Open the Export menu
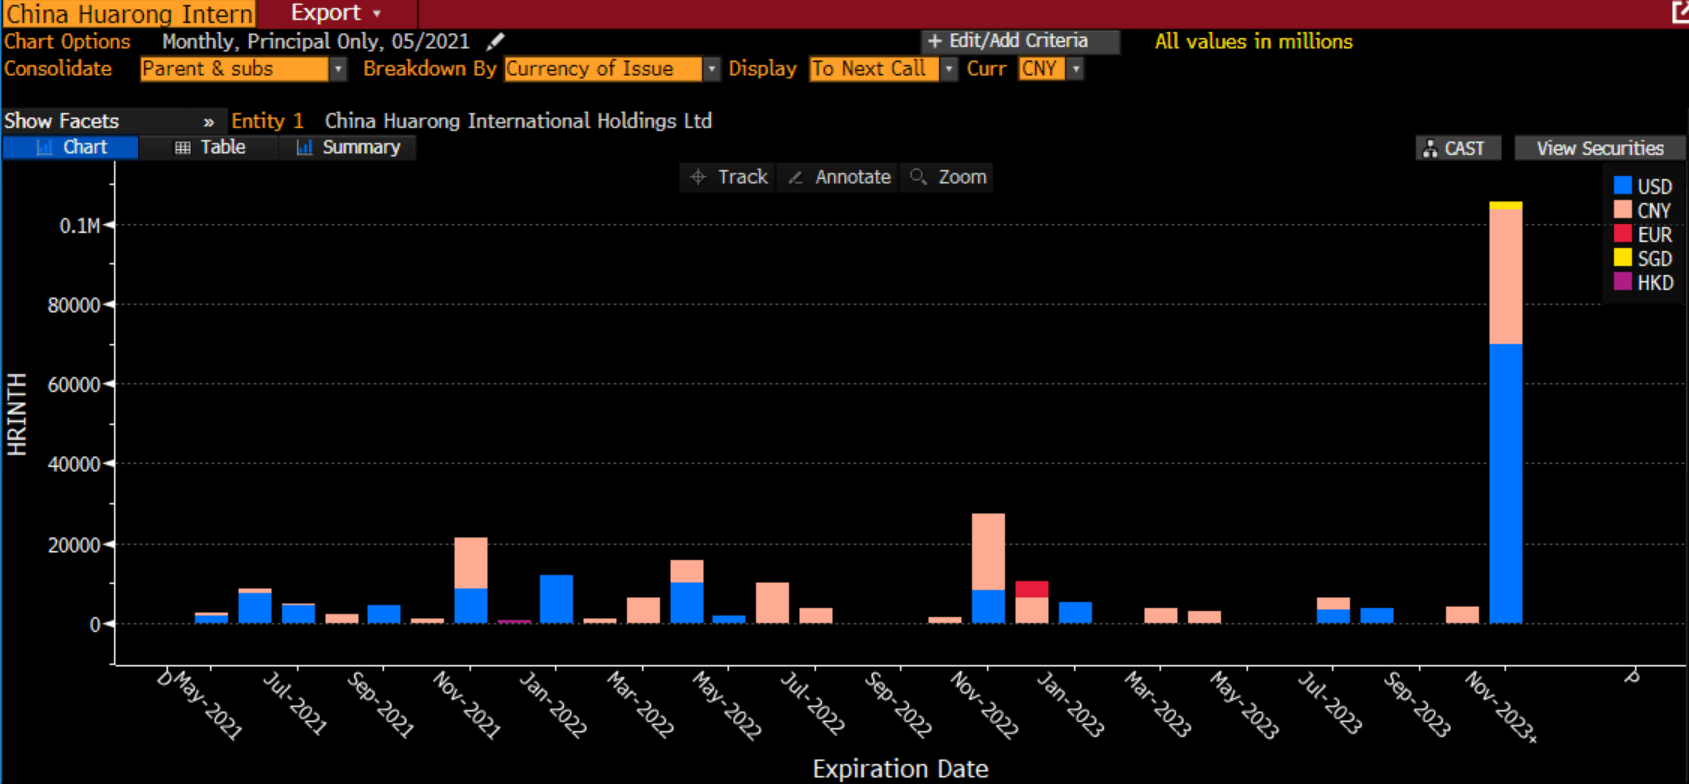Screen dimensions: 1689x784 (336, 13)
